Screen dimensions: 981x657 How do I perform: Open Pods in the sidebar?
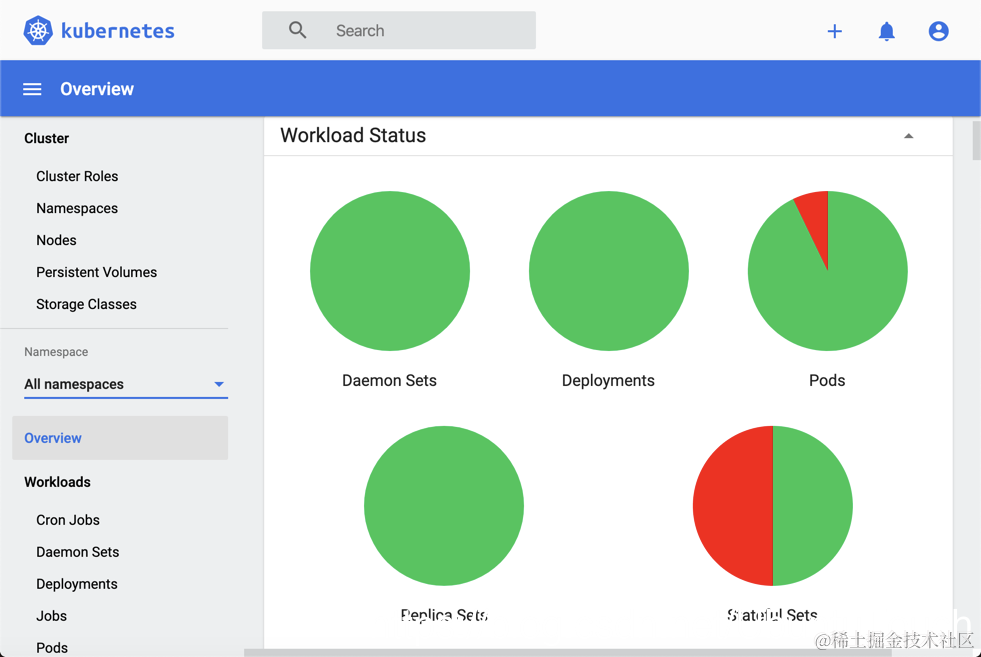(52, 648)
